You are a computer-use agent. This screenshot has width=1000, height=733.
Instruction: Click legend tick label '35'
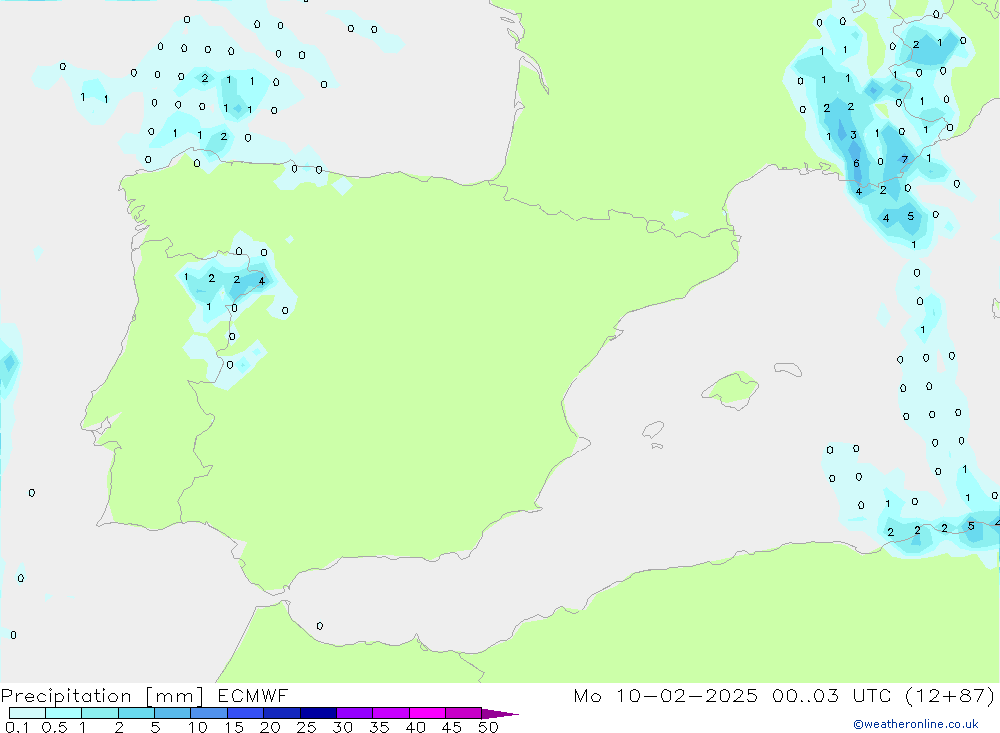[x=379, y=727]
